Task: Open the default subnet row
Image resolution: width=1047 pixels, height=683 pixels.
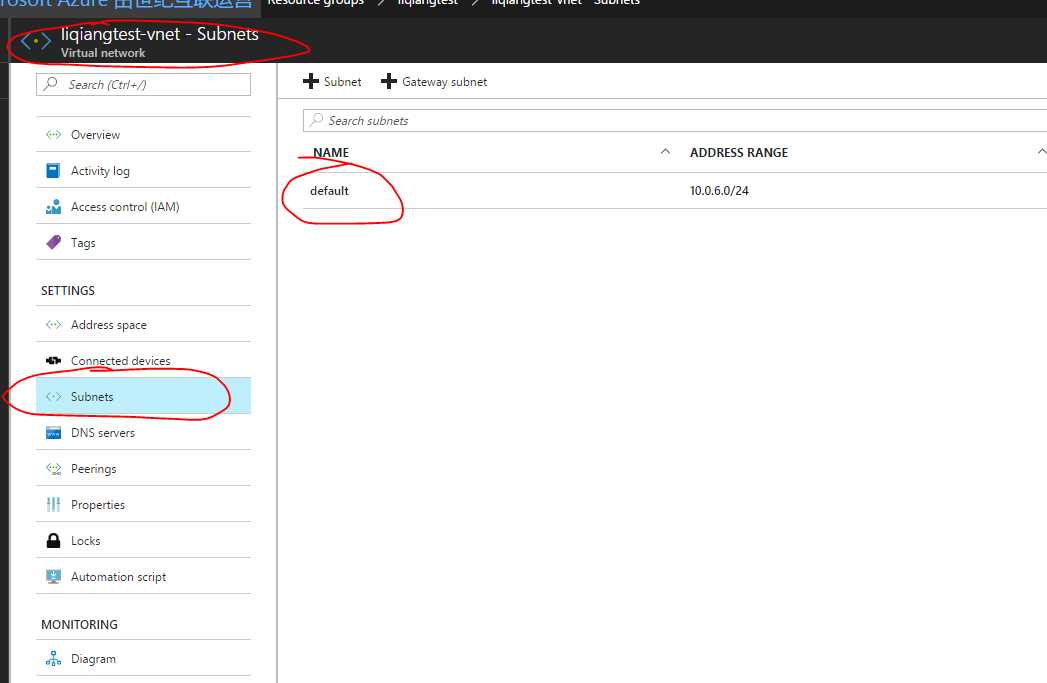Action: [674, 191]
